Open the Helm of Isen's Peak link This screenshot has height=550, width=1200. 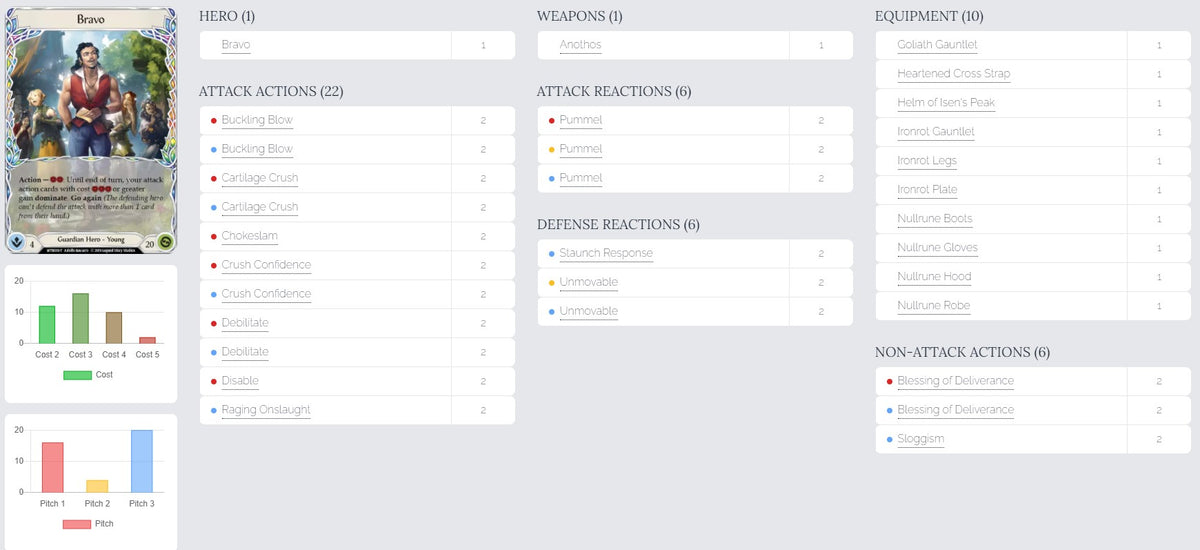click(x=946, y=103)
